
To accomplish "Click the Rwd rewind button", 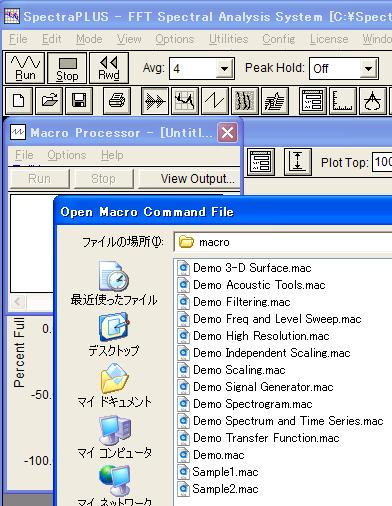I will (x=109, y=68).
